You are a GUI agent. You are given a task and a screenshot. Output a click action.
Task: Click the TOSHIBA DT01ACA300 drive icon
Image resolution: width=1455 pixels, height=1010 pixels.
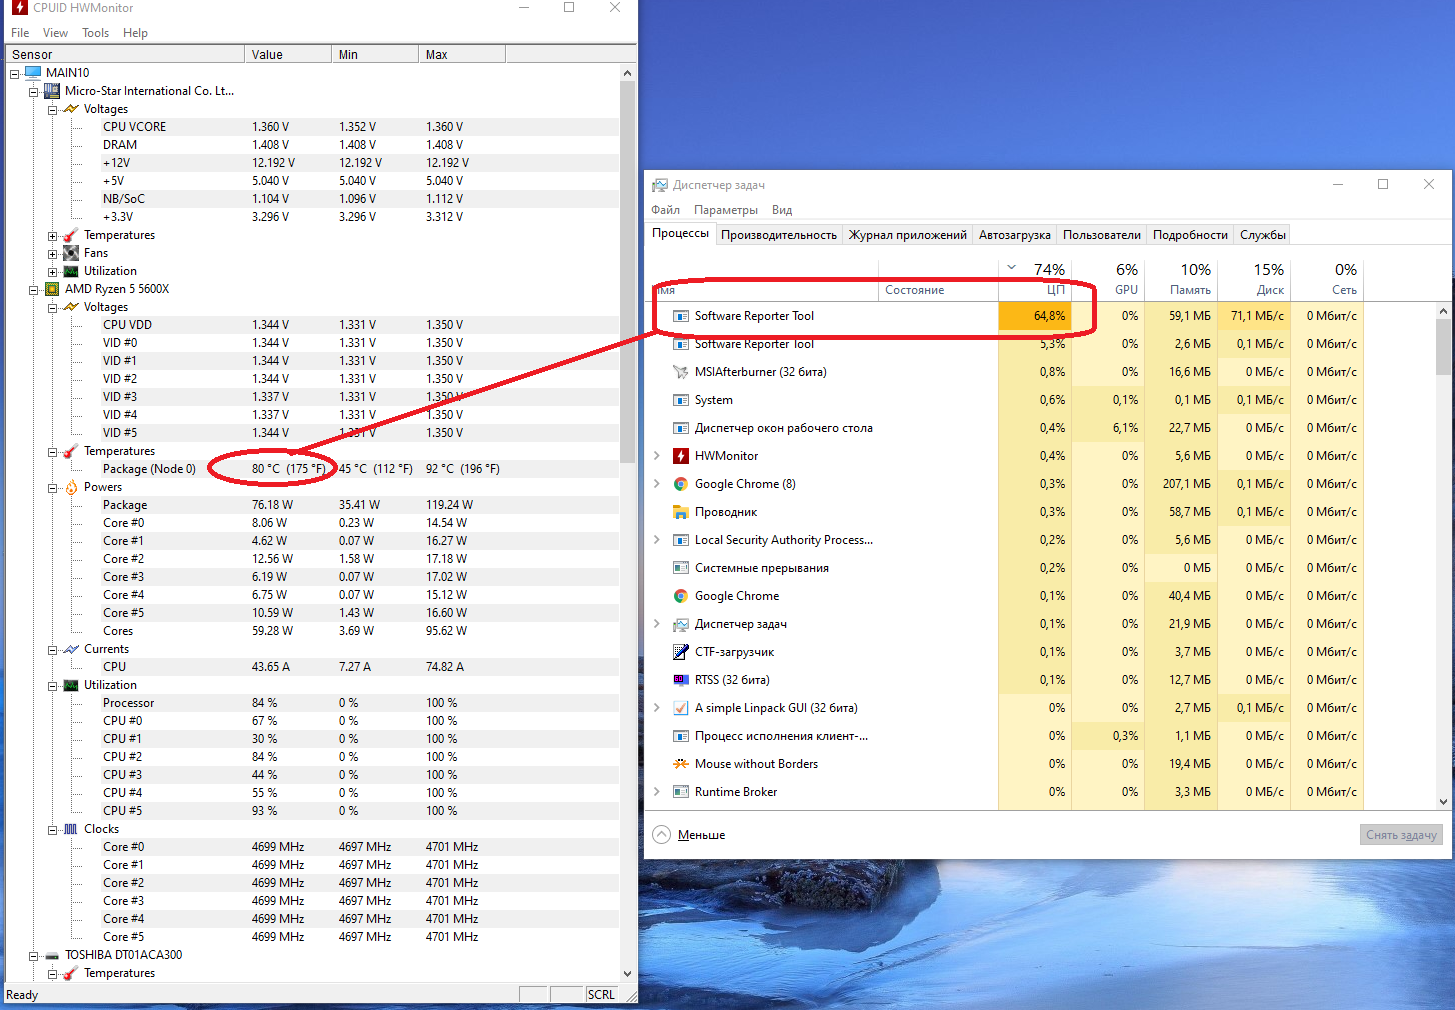[x=52, y=955]
